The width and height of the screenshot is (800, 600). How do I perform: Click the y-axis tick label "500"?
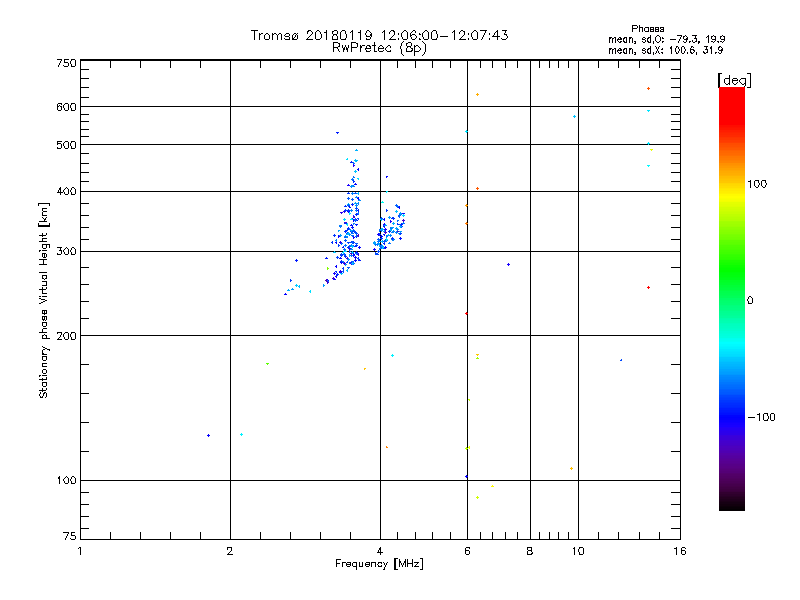(67, 145)
